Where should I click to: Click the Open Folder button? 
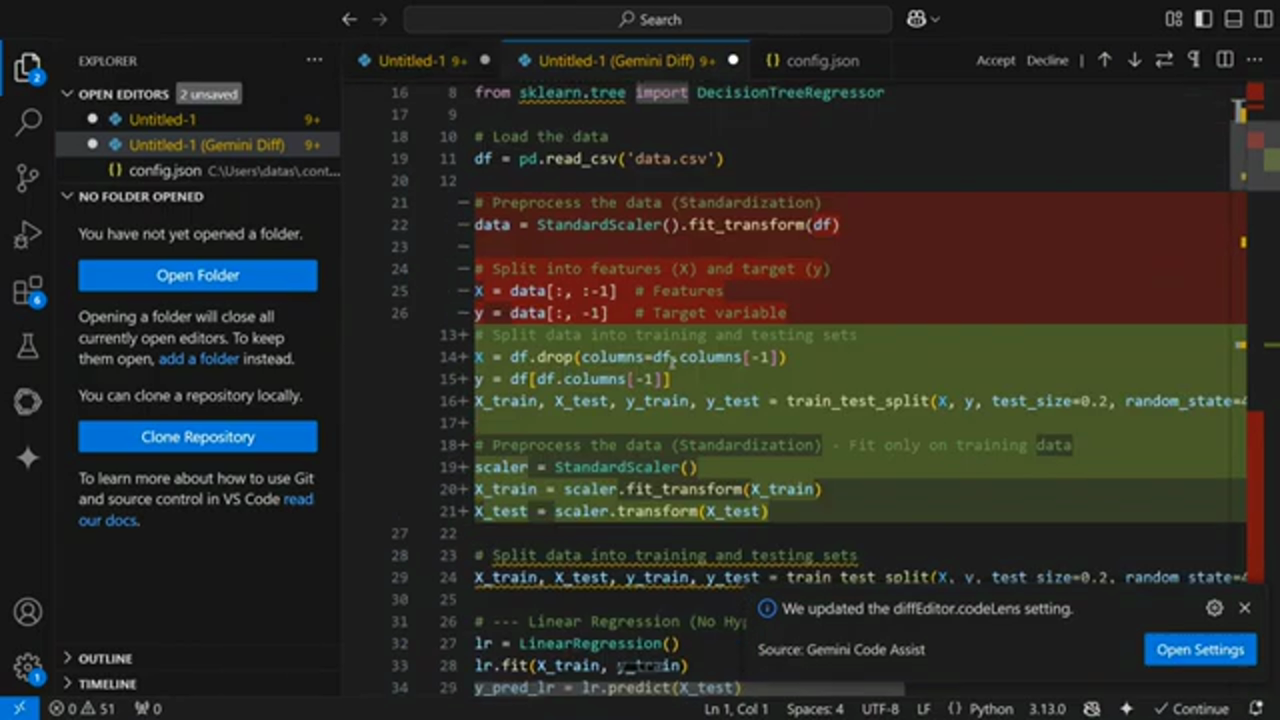point(198,275)
